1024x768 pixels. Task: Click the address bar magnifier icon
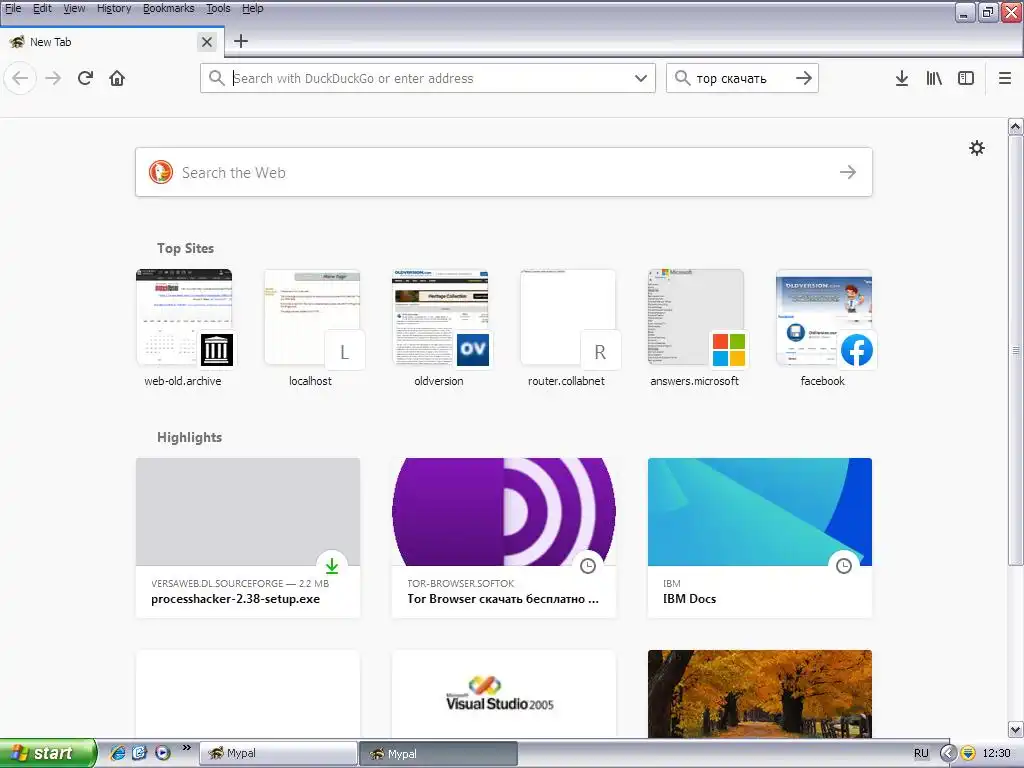tap(216, 78)
